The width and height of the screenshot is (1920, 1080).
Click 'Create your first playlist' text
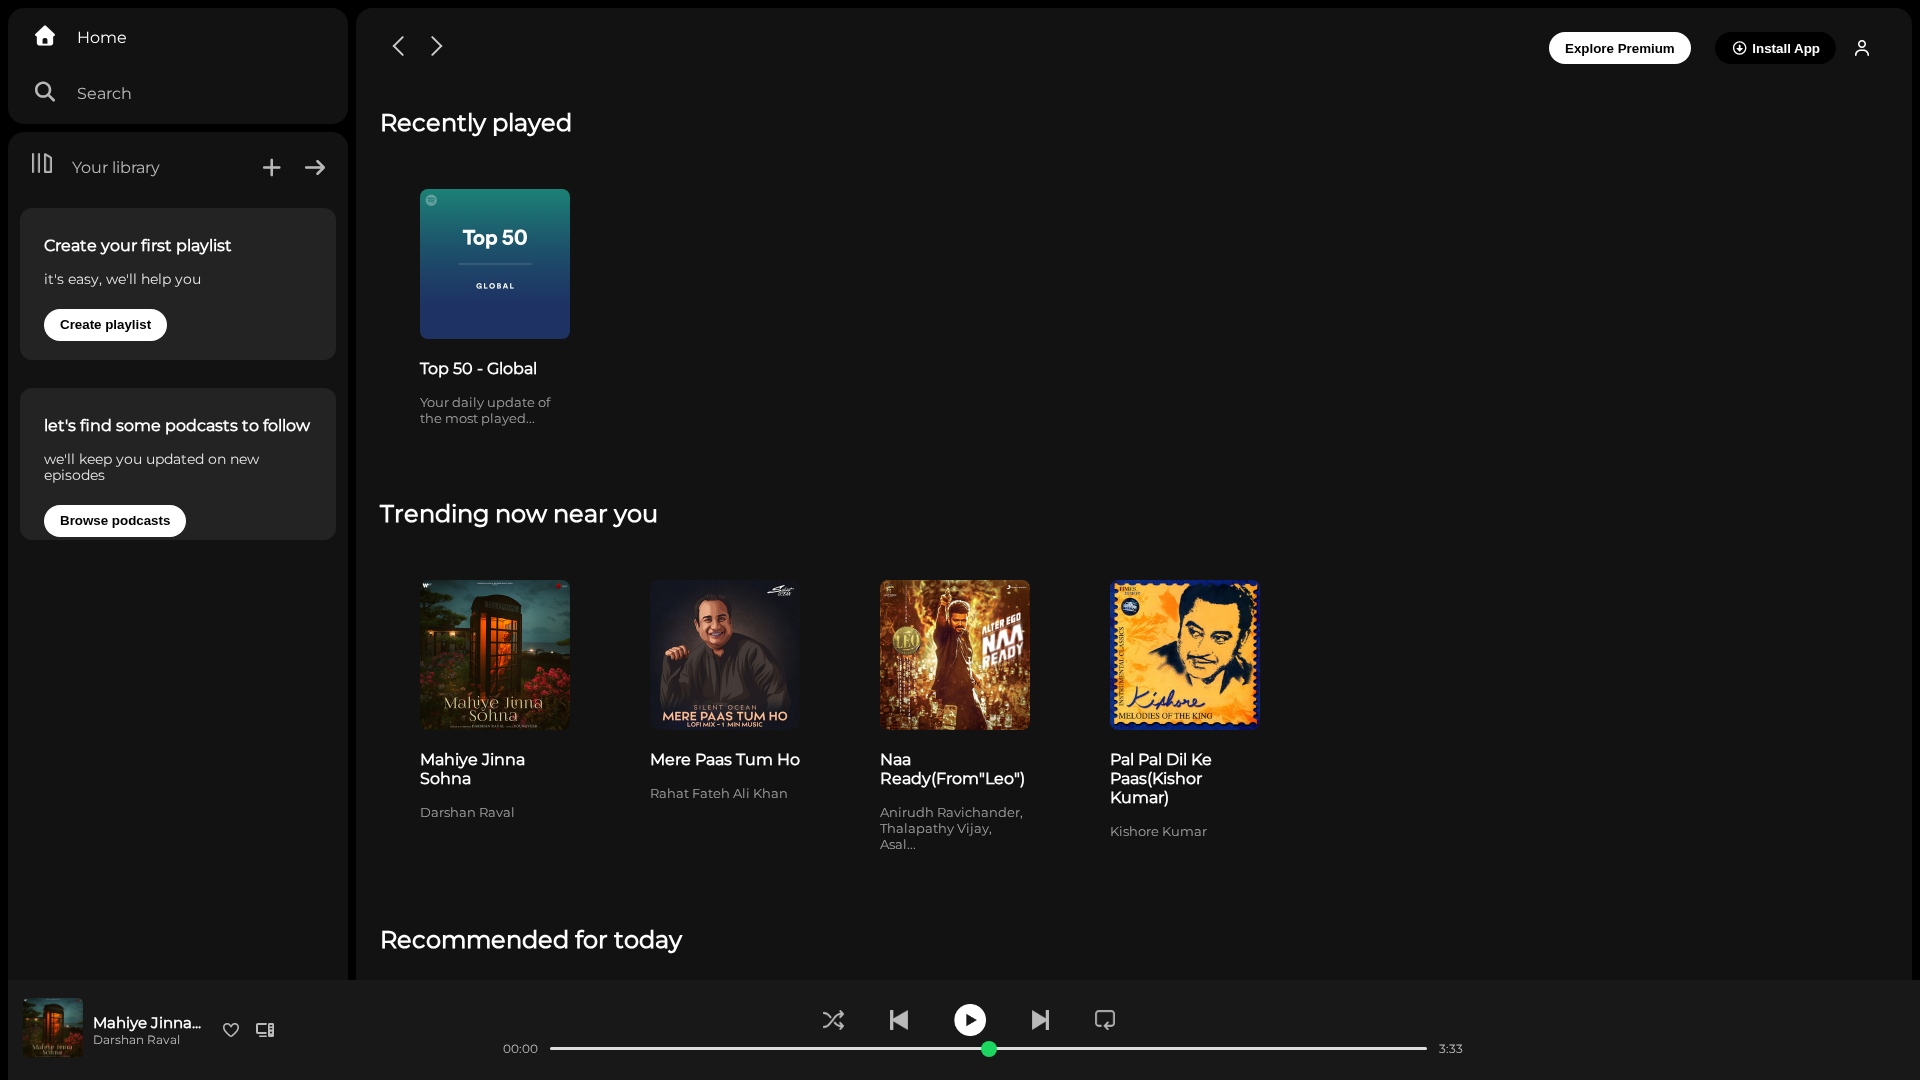[138, 246]
